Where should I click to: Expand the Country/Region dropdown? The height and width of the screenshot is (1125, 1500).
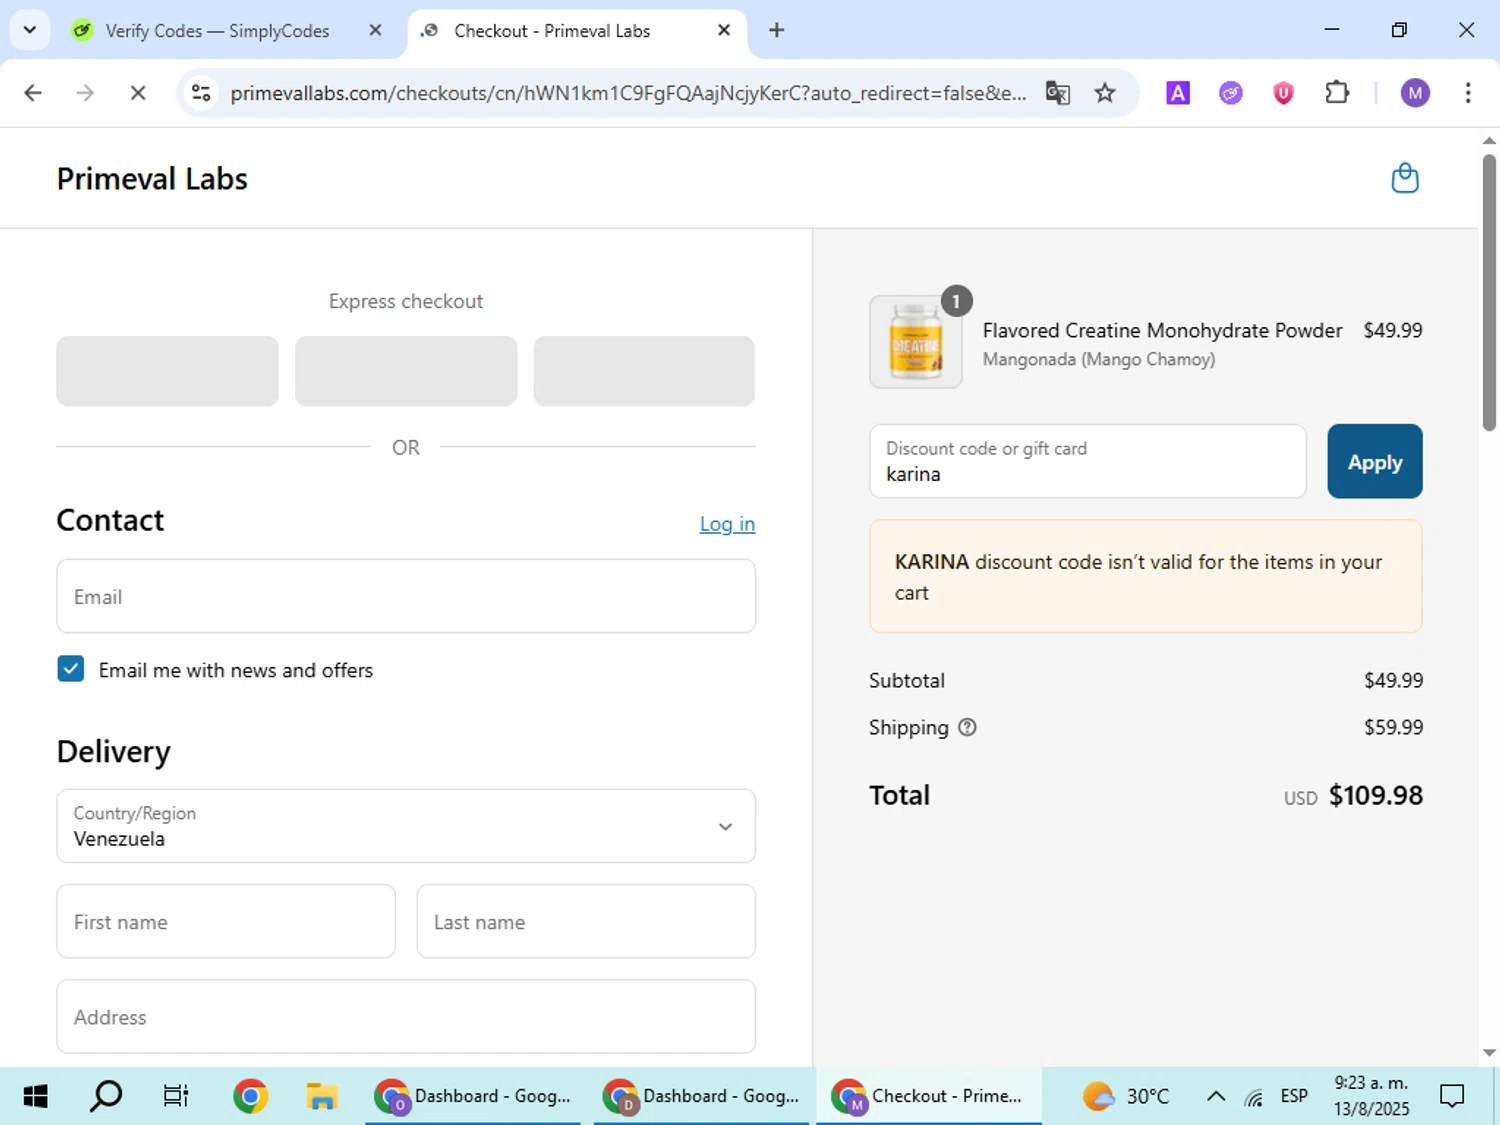click(406, 826)
